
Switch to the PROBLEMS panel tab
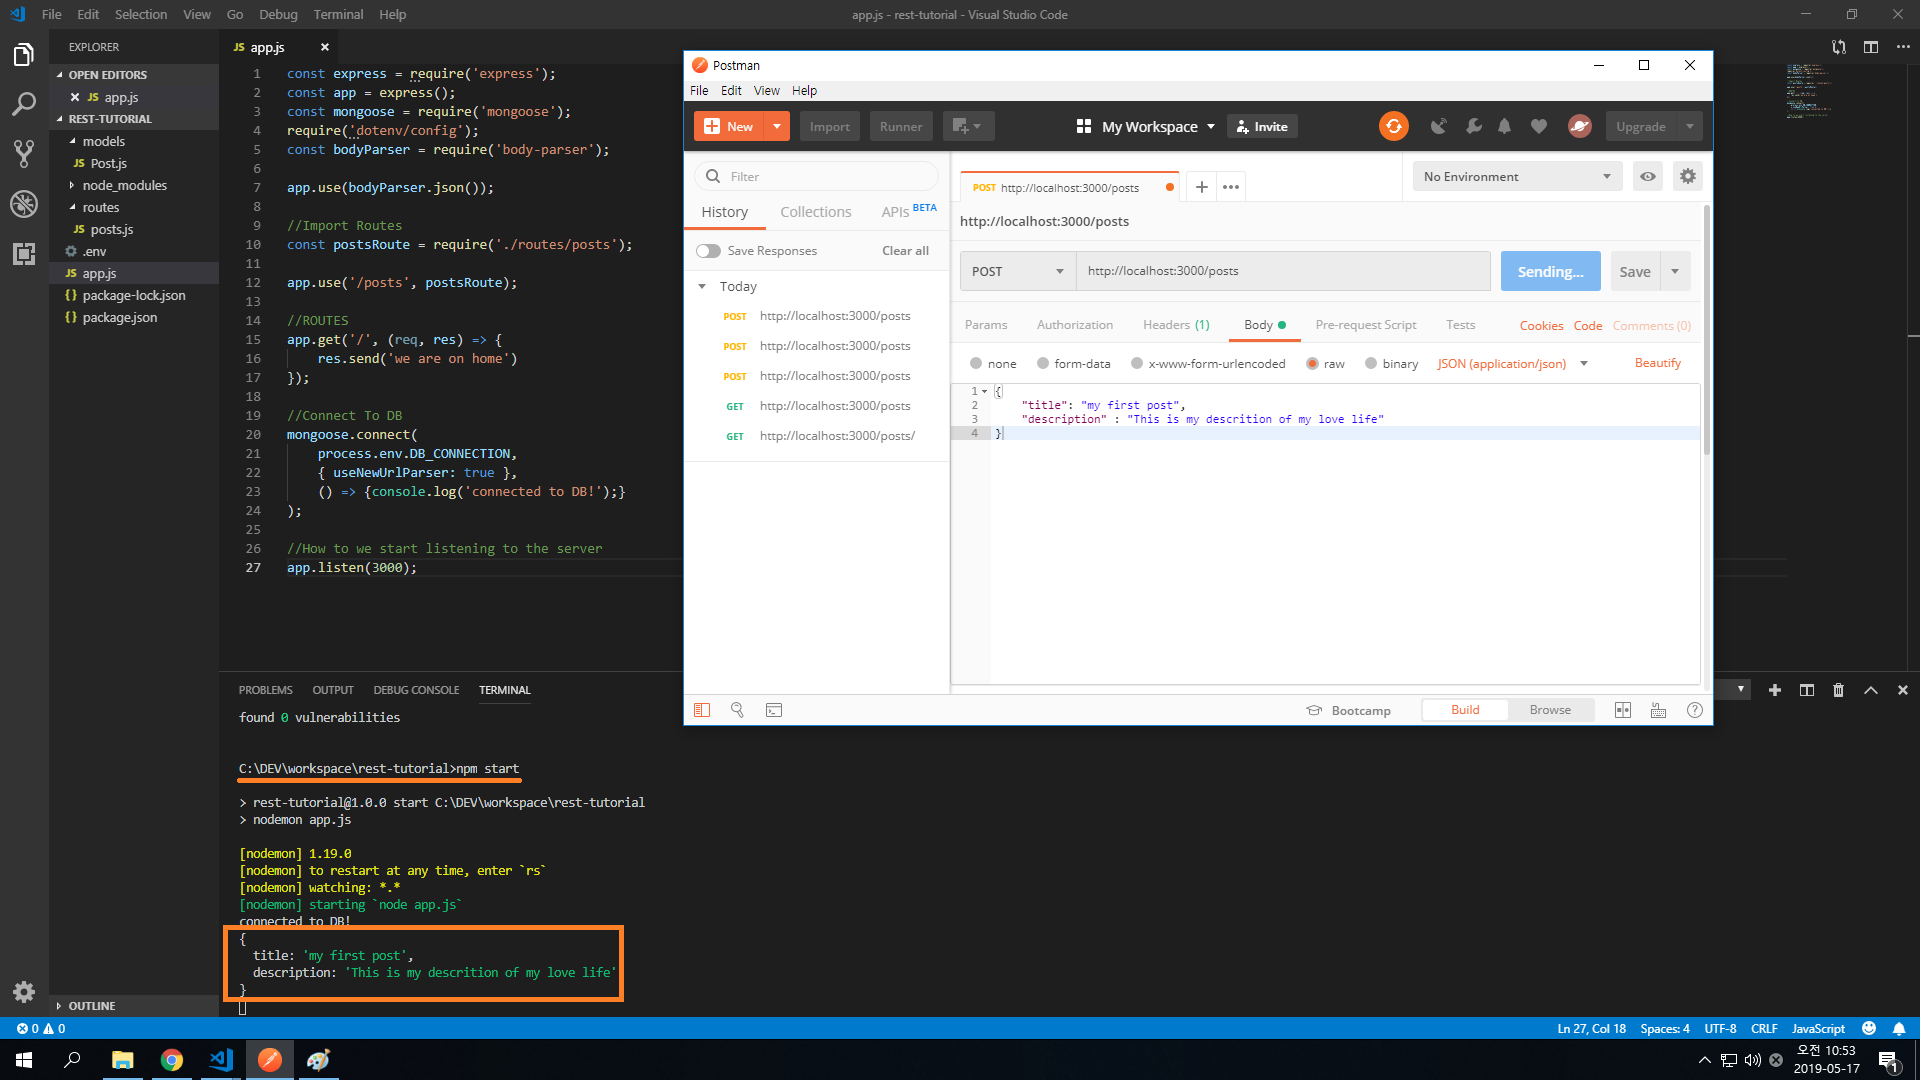(266, 690)
